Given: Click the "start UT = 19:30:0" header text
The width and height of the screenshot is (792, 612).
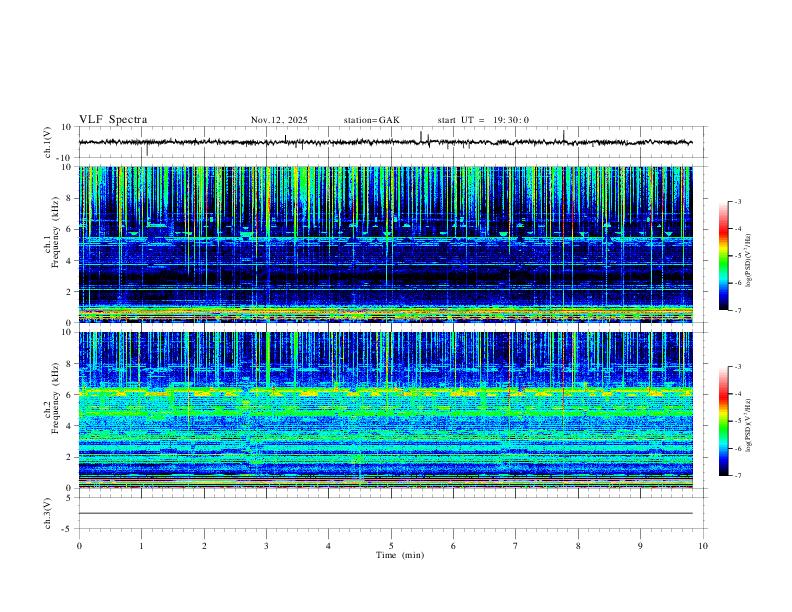Looking at the screenshot, I should click(x=483, y=120).
